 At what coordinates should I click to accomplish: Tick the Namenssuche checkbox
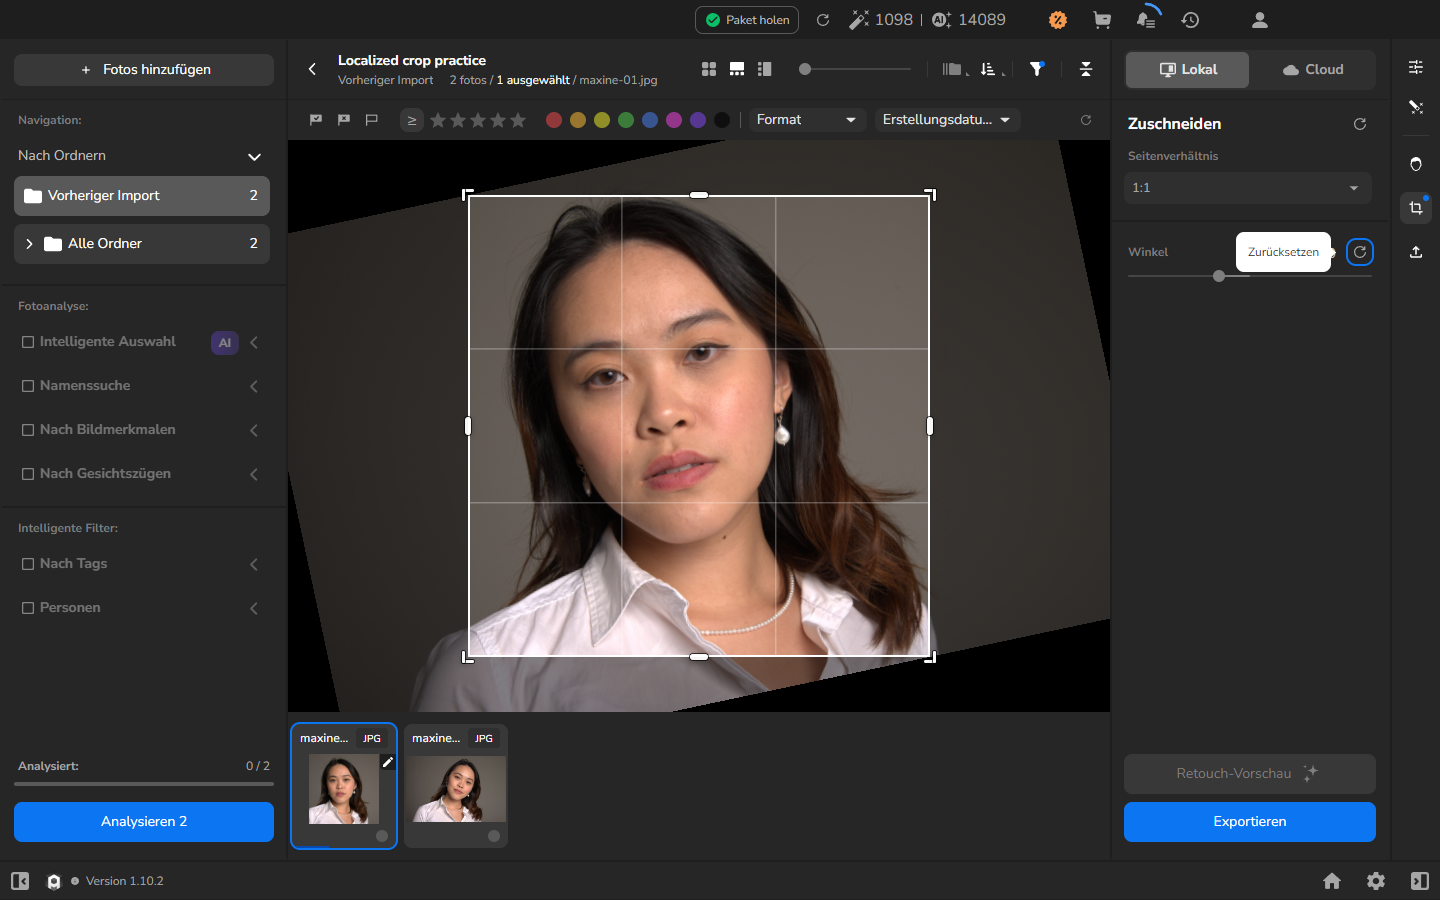(x=28, y=386)
